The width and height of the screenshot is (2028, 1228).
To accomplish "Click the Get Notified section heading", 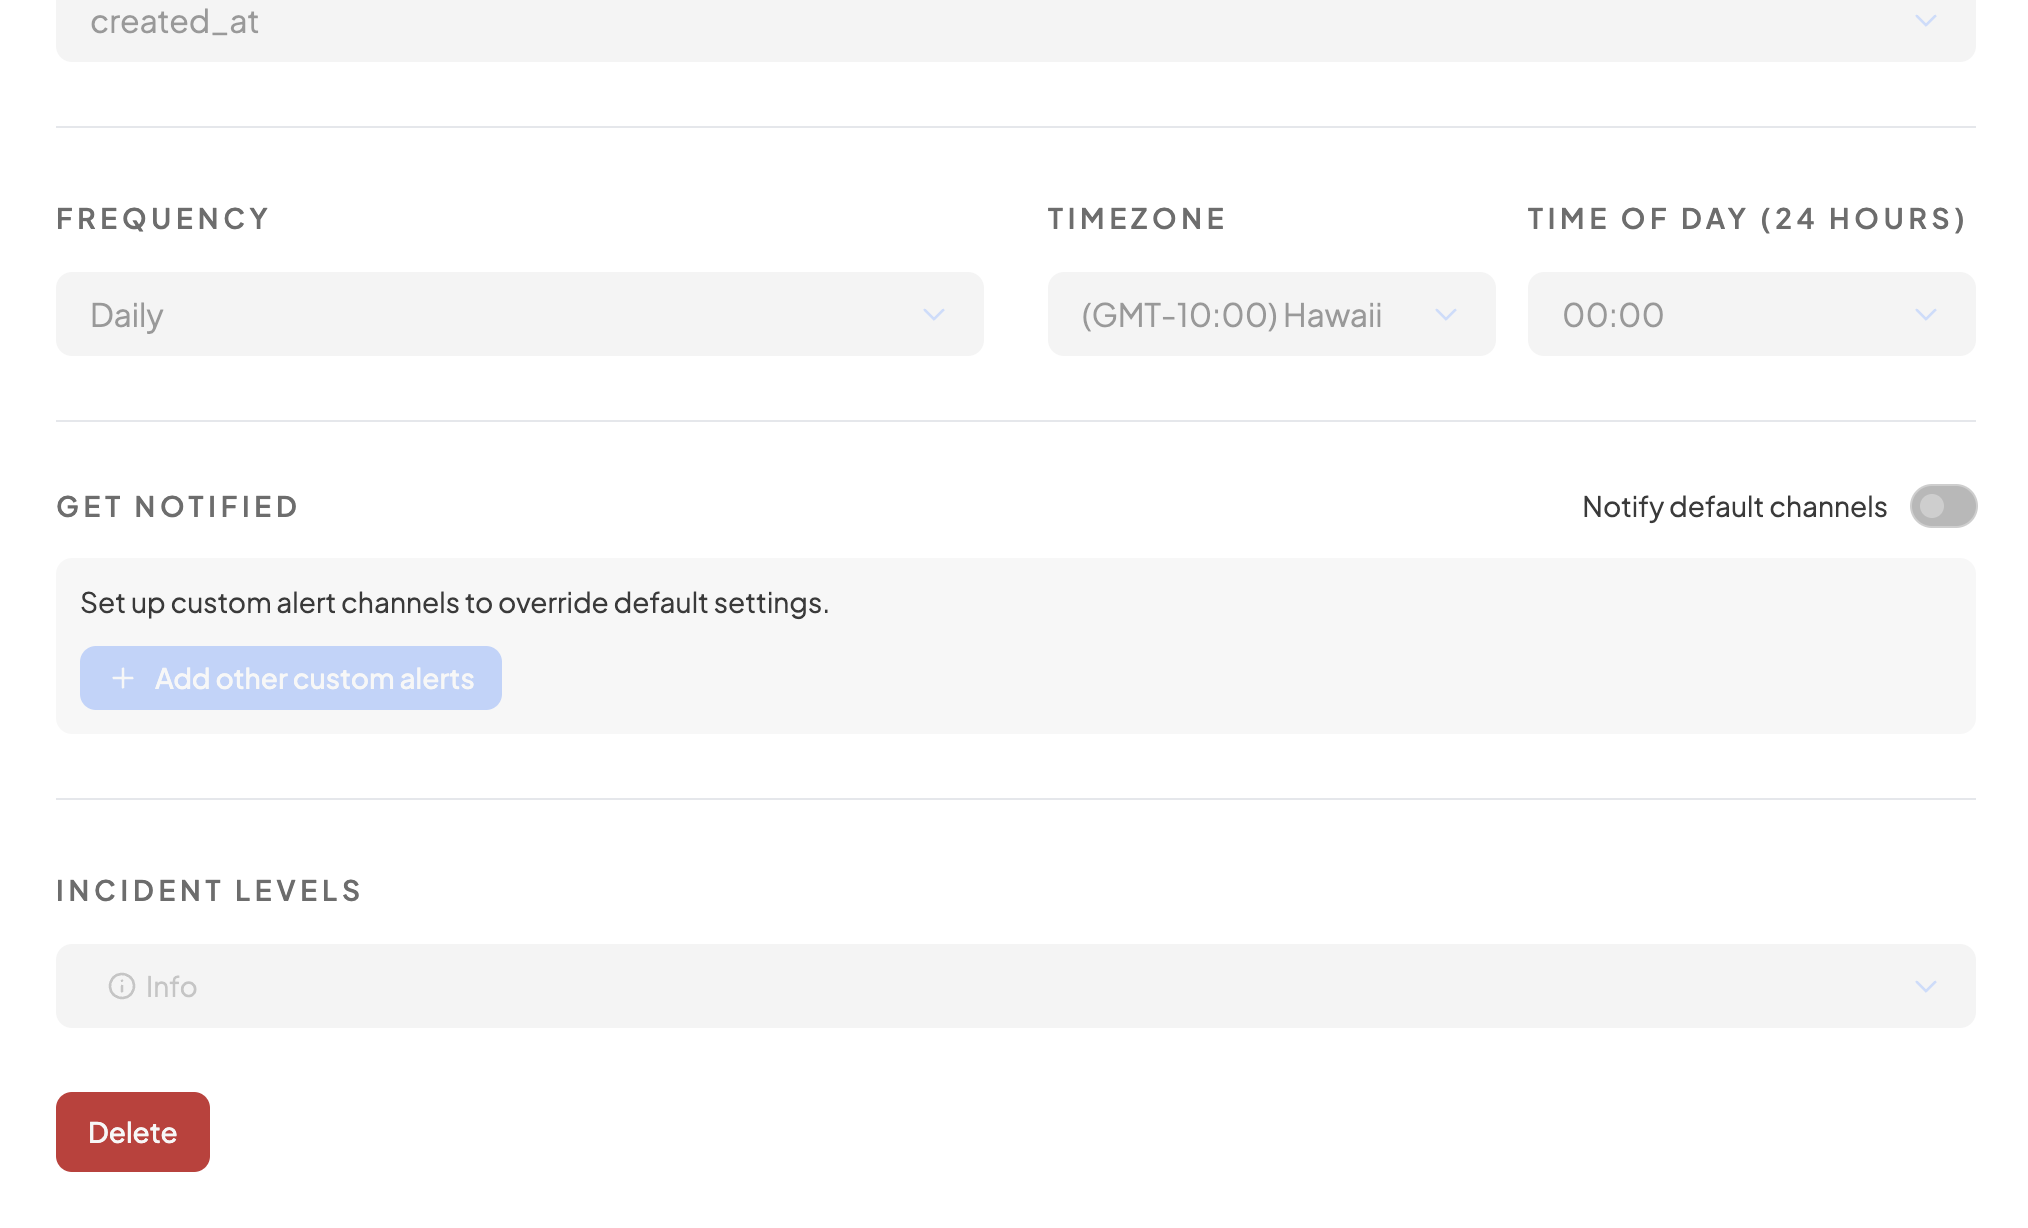I will (177, 507).
